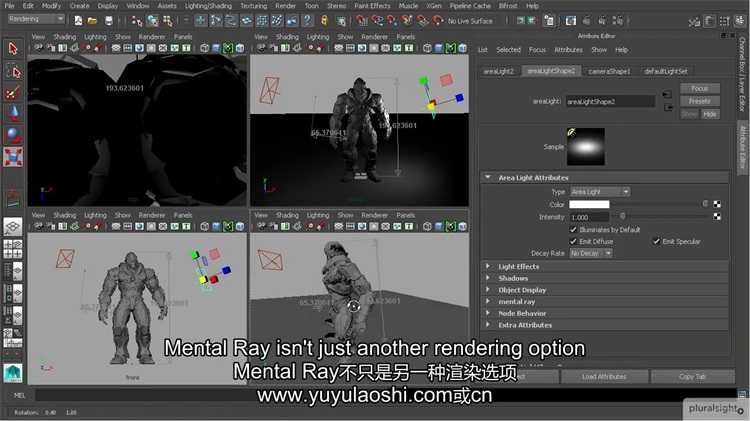Image resolution: width=750 pixels, height=421 pixels.
Task: Toggle camera select icon in bottom-left viewport
Action: (38, 226)
